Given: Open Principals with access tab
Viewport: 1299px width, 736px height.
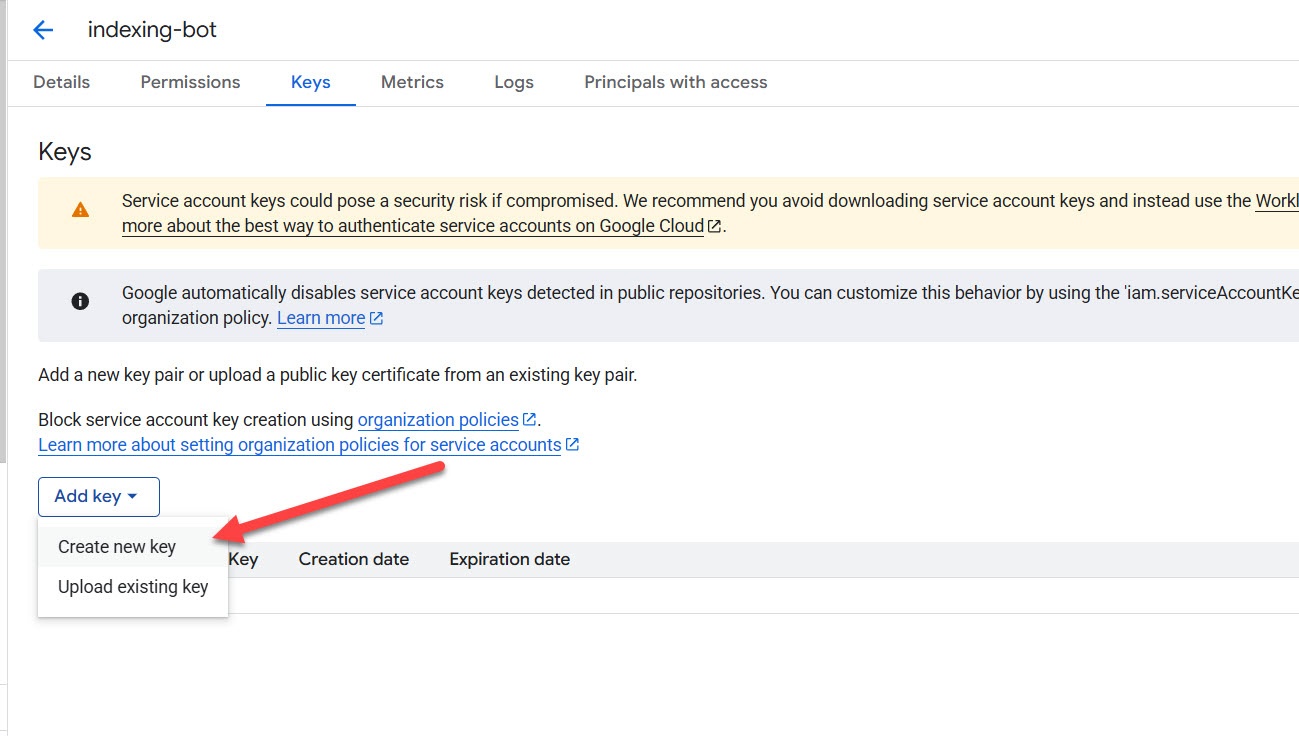Looking at the screenshot, I should coord(676,83).
